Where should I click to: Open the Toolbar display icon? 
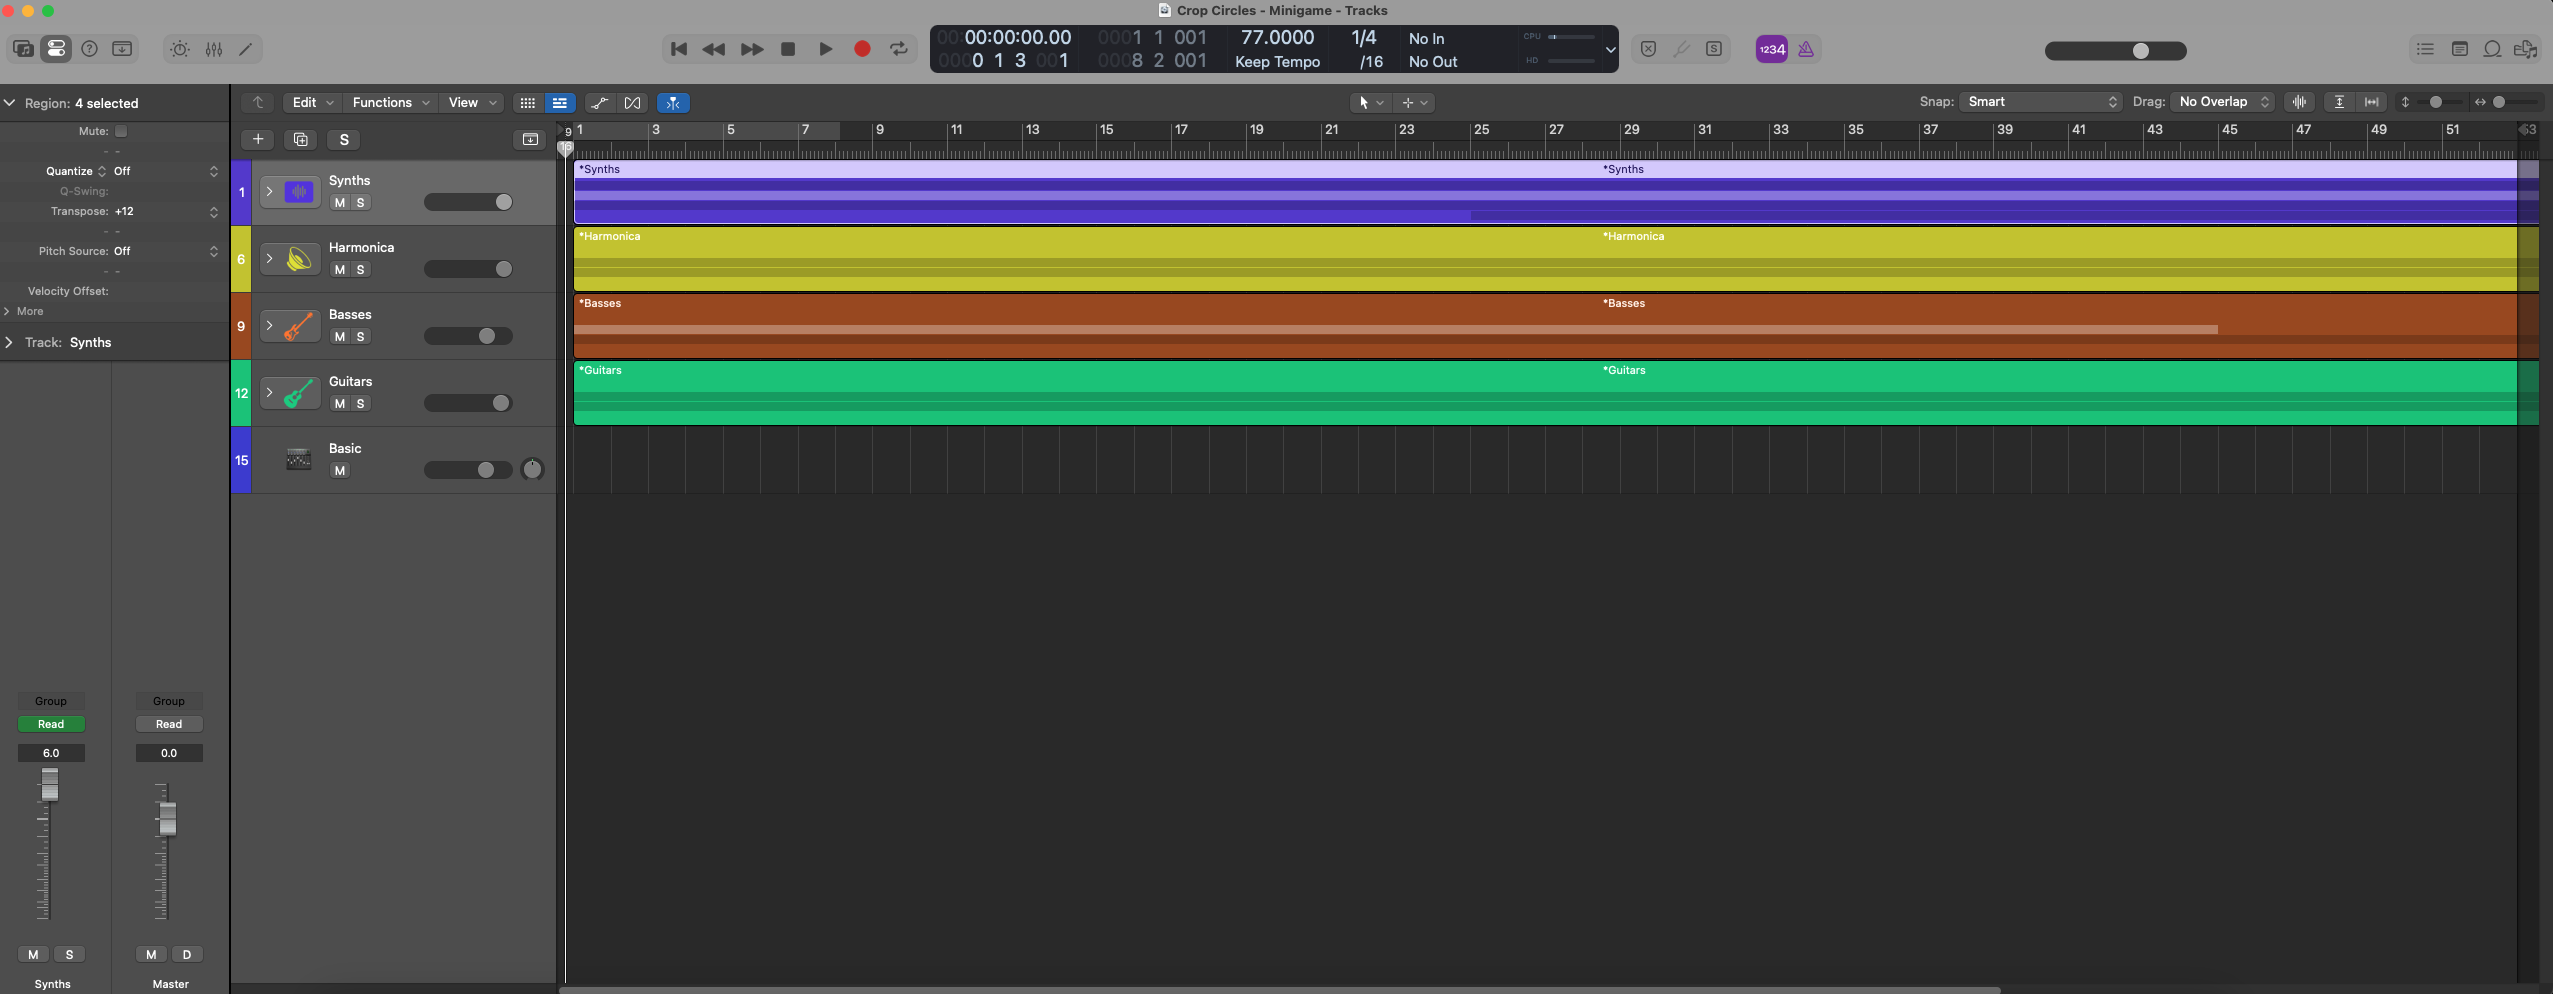pyautogui.click(x=122, y=49)
